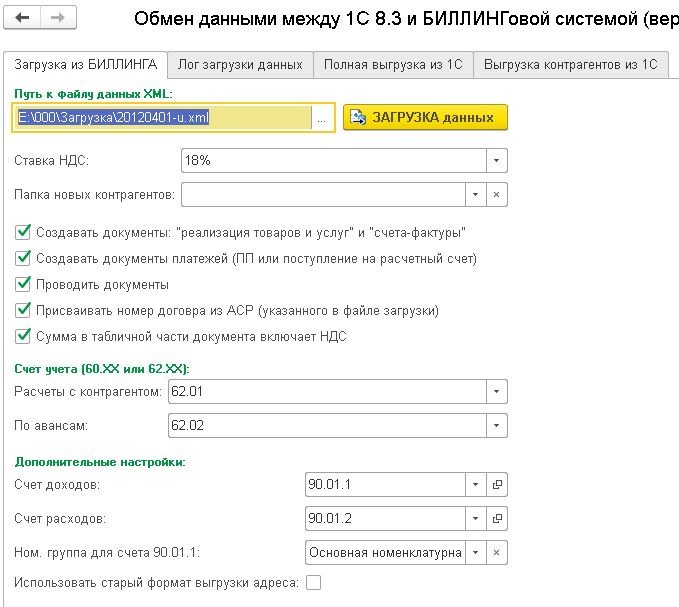679x607 pixels.
Task: Open Выгрузка контрагентов из 1С tab
Action: coord(570,65)
